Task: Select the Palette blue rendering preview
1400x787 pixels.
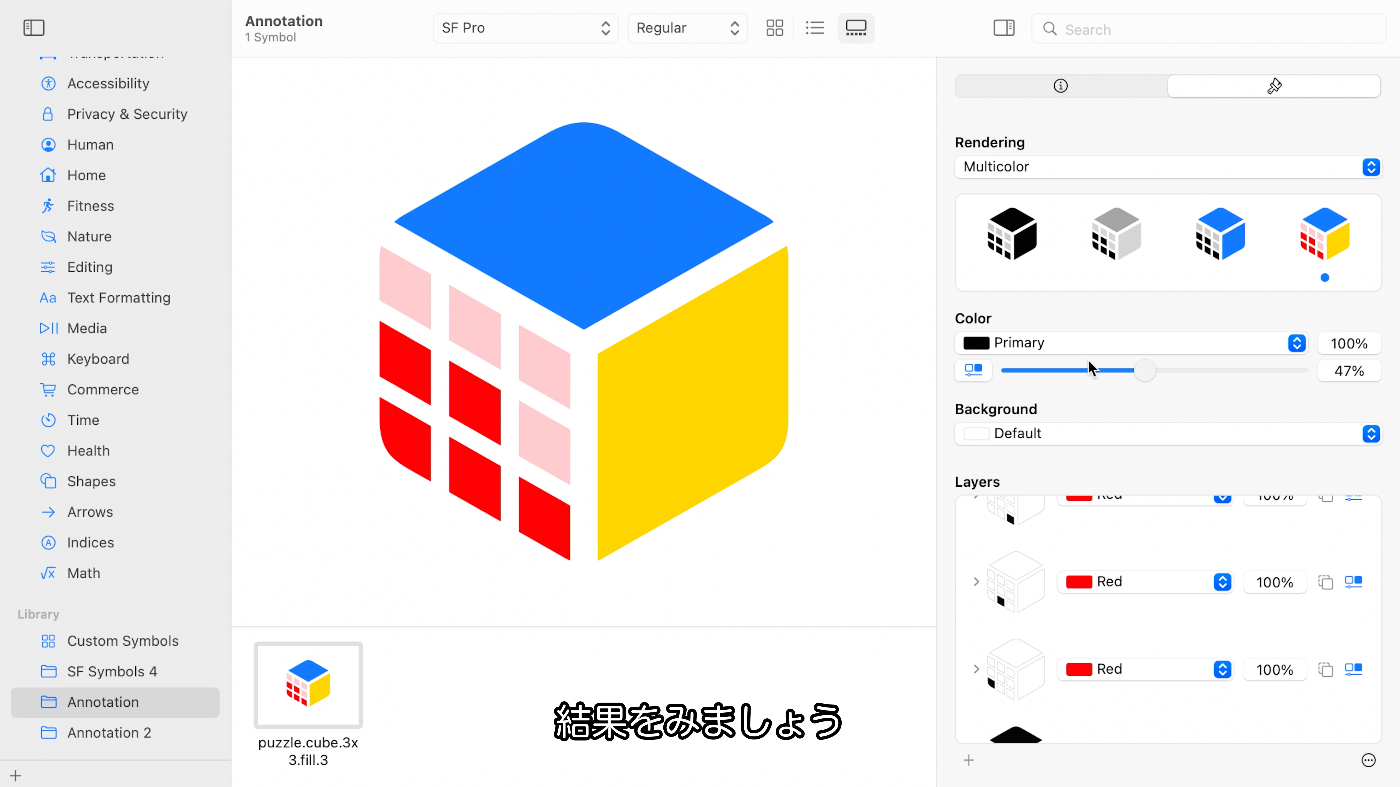Action: [1220, 234]
